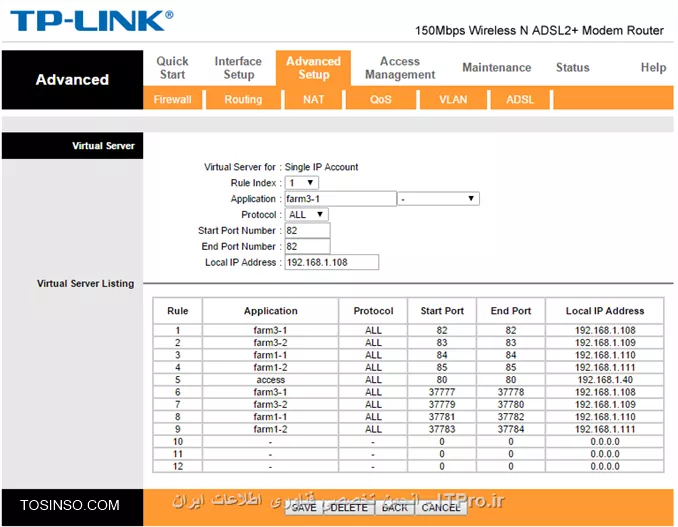Image resolution: width=678 pixels, height=527 pixels.
Task: Click start port 80 cell
Action: [x=442, y=380]
